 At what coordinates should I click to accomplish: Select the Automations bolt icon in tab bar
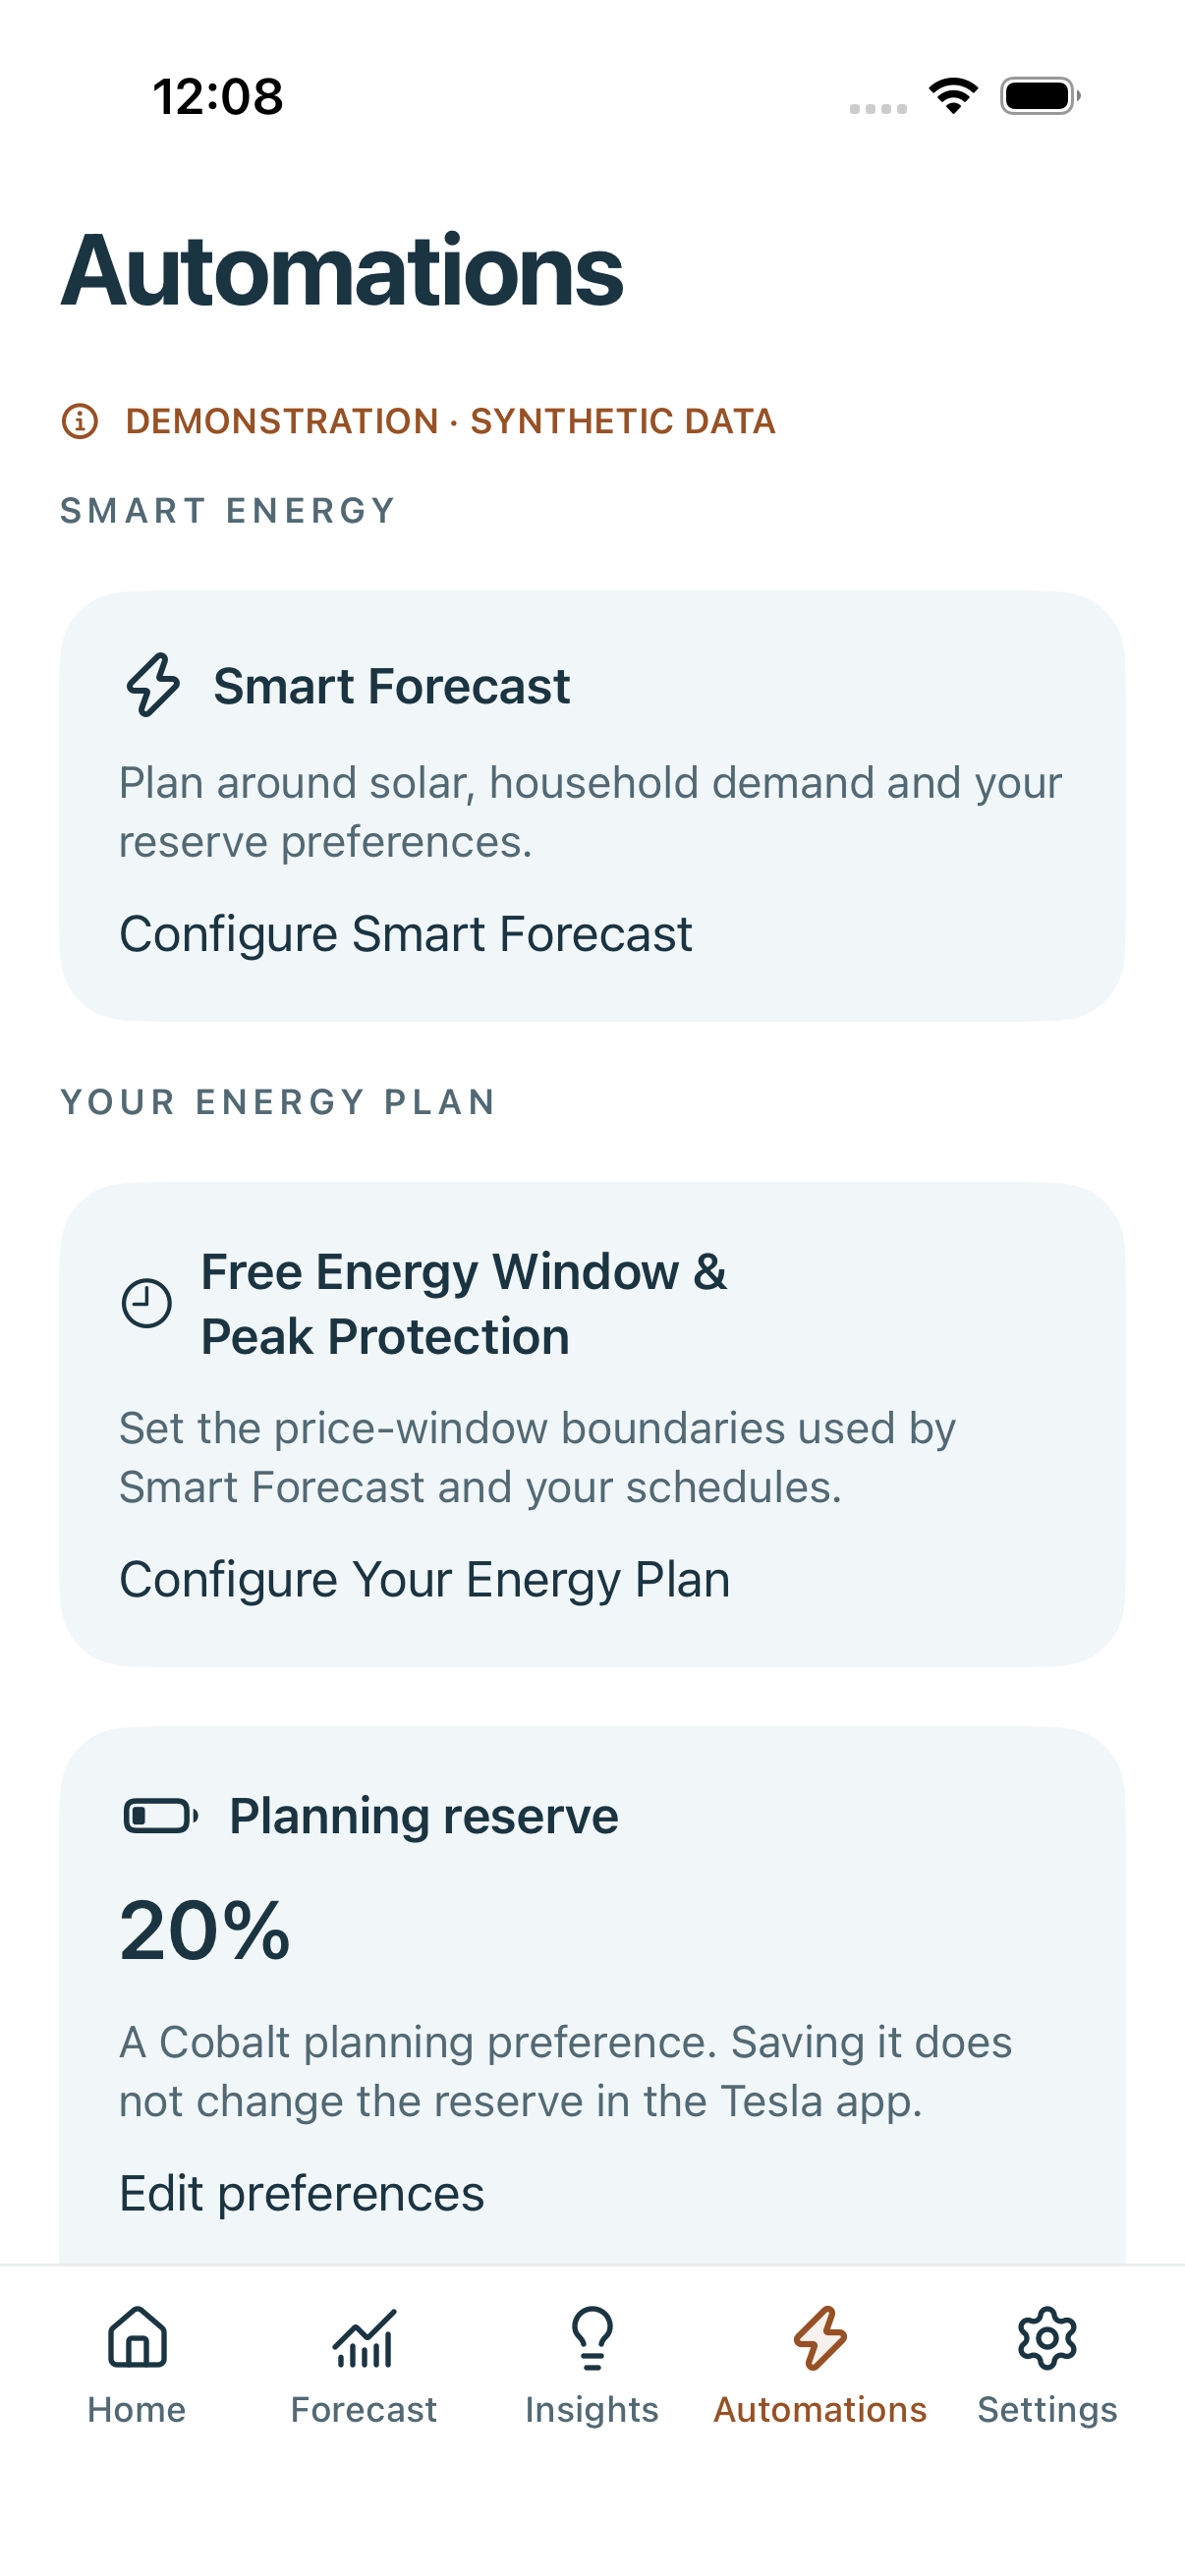tap(820, 2337)
